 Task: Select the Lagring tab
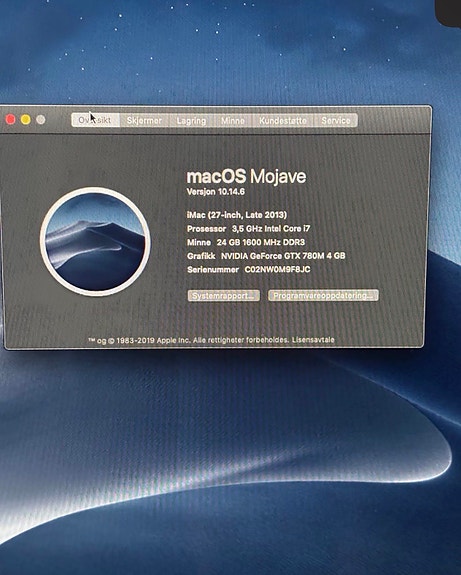click(191, 121)
